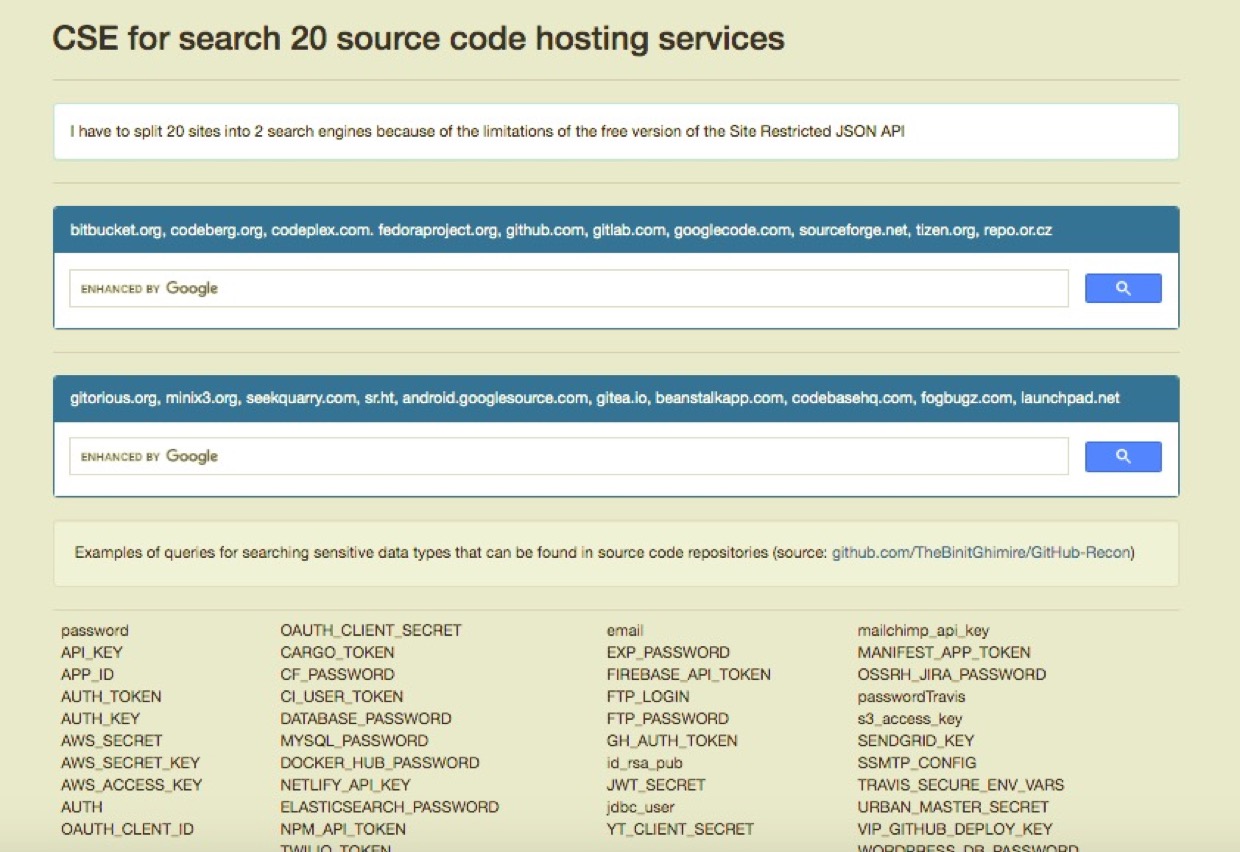Select the 'SENDGRID_KEY' query
The height and width of the screenshot is (852, 1240).
916,740
